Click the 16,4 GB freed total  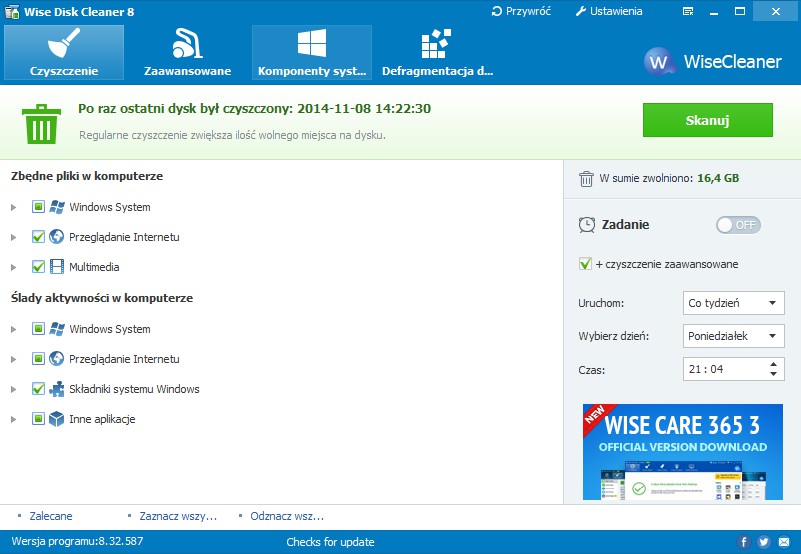click(718, 178)
